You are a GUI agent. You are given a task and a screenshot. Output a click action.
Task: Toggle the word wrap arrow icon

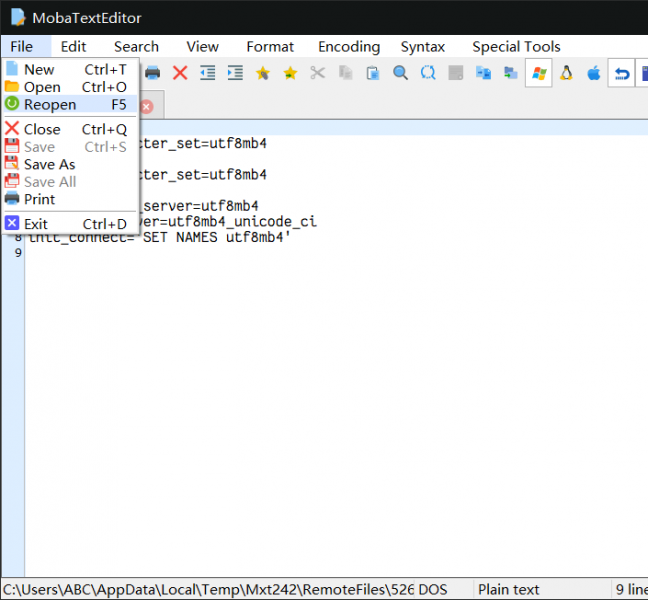tap(622, 73)
